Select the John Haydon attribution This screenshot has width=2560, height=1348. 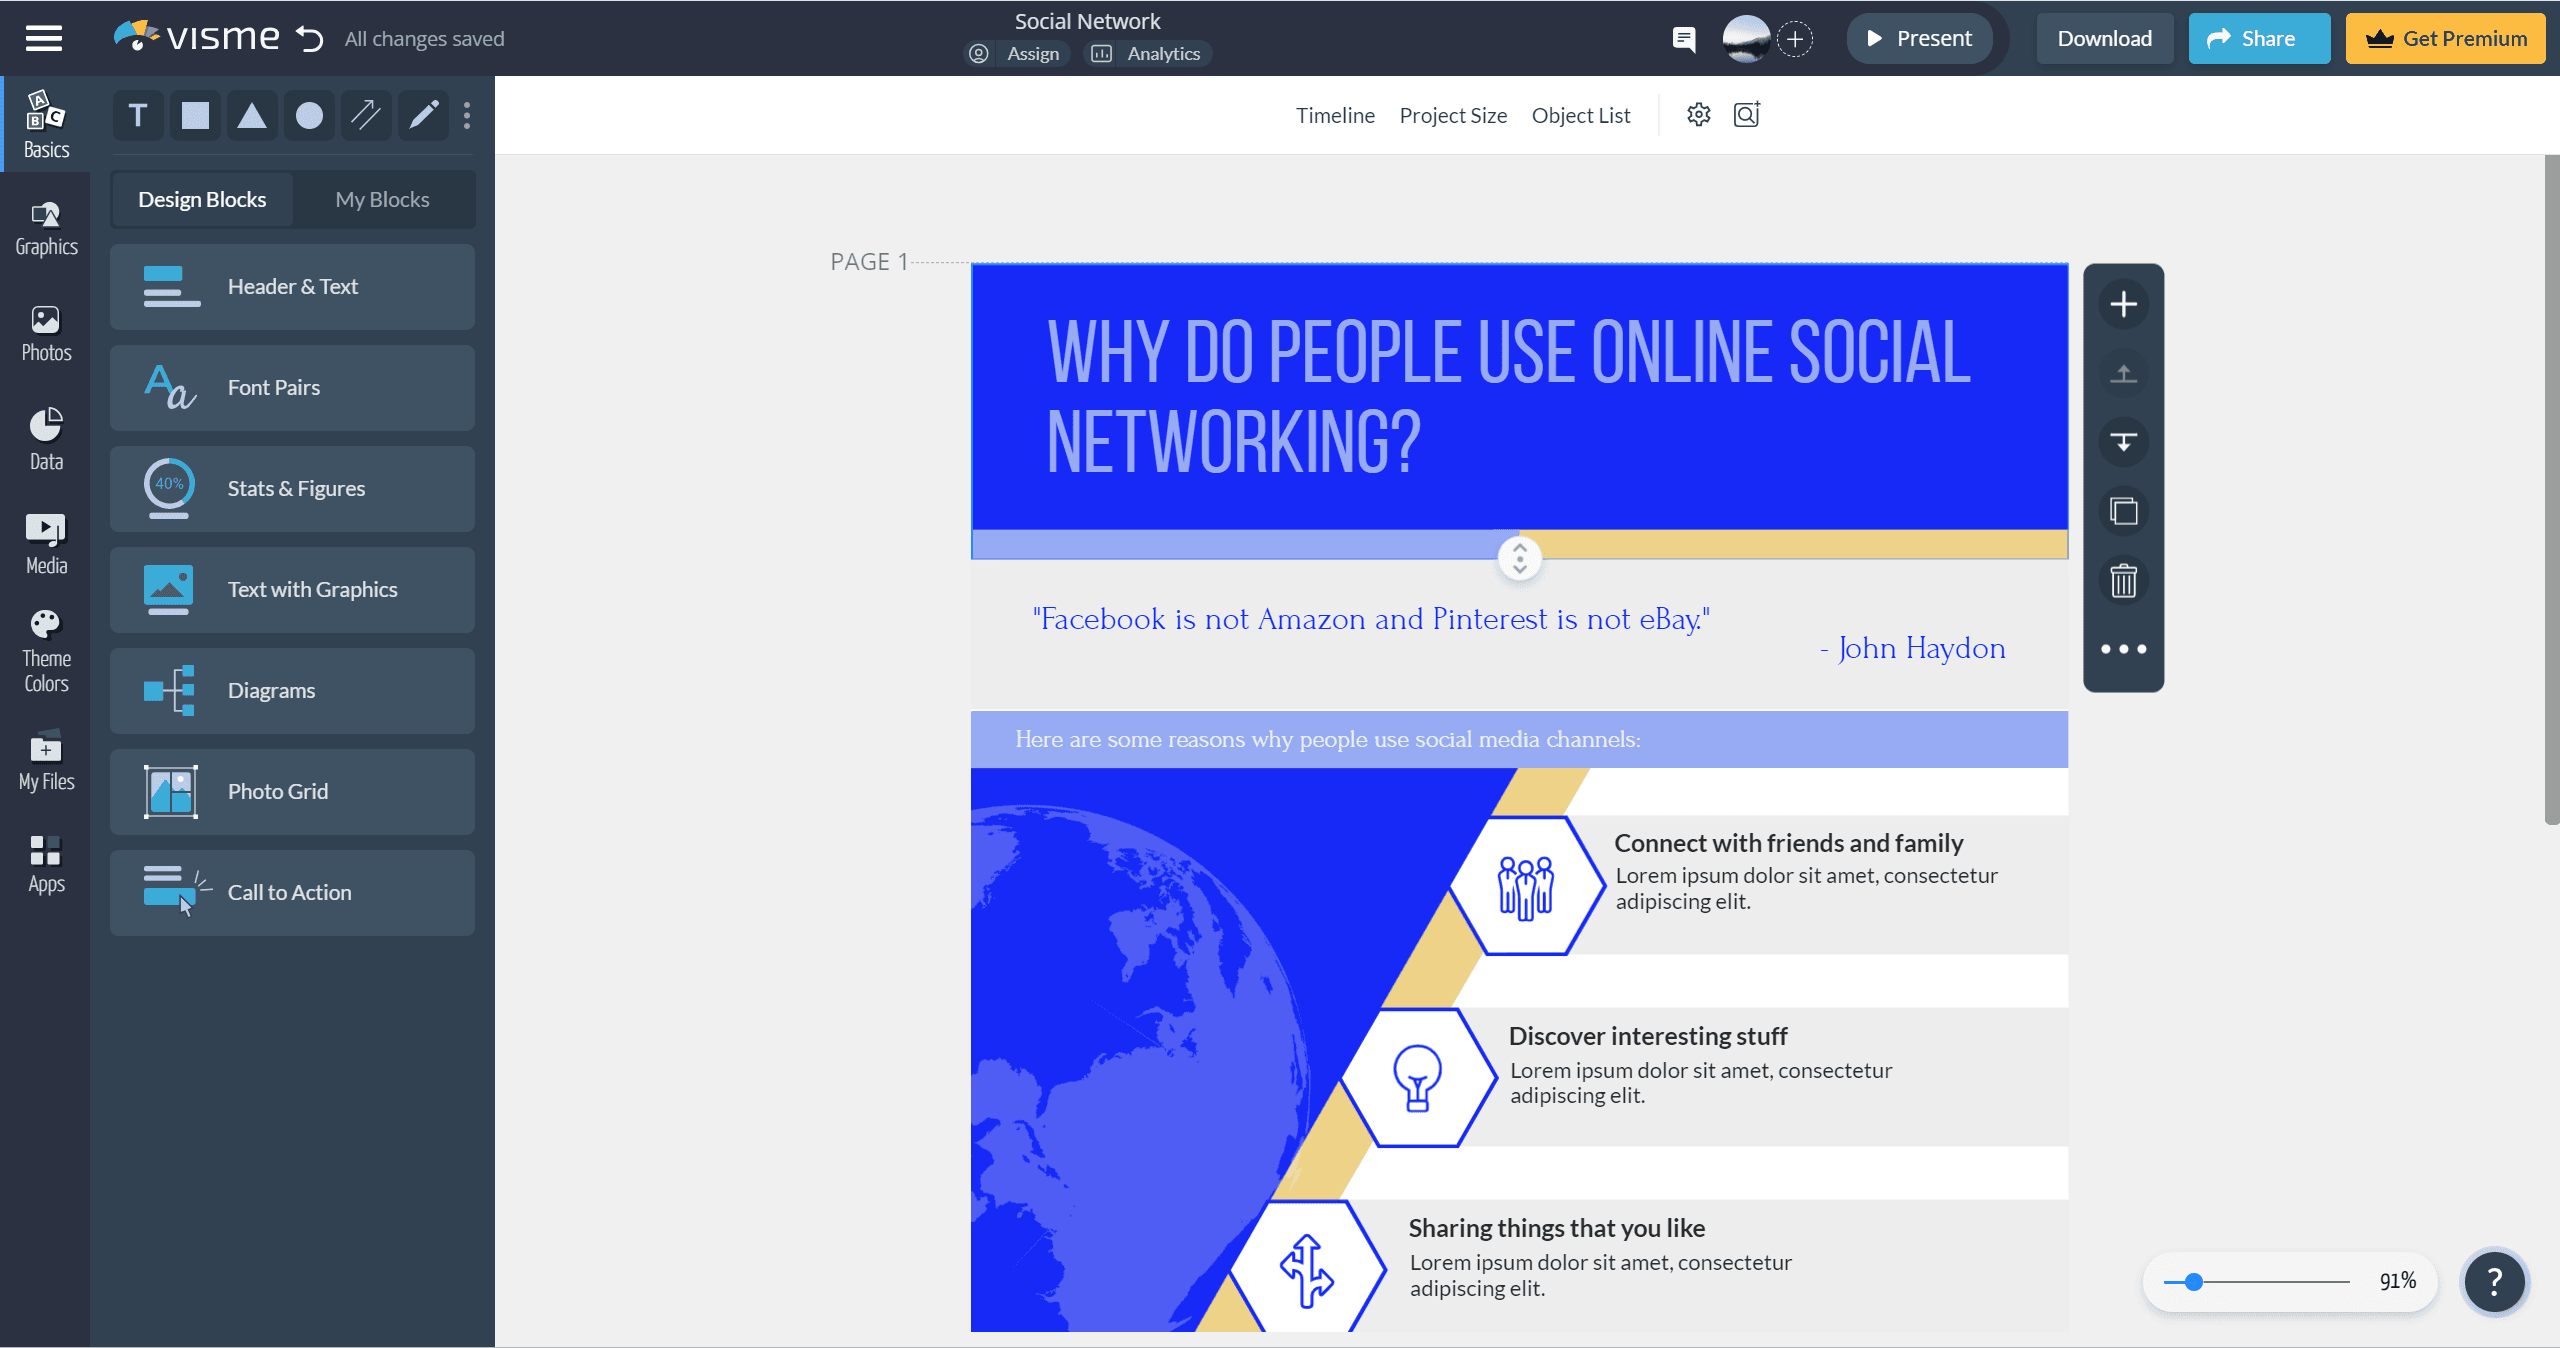pyautogui.click(x=1912, y=648)
